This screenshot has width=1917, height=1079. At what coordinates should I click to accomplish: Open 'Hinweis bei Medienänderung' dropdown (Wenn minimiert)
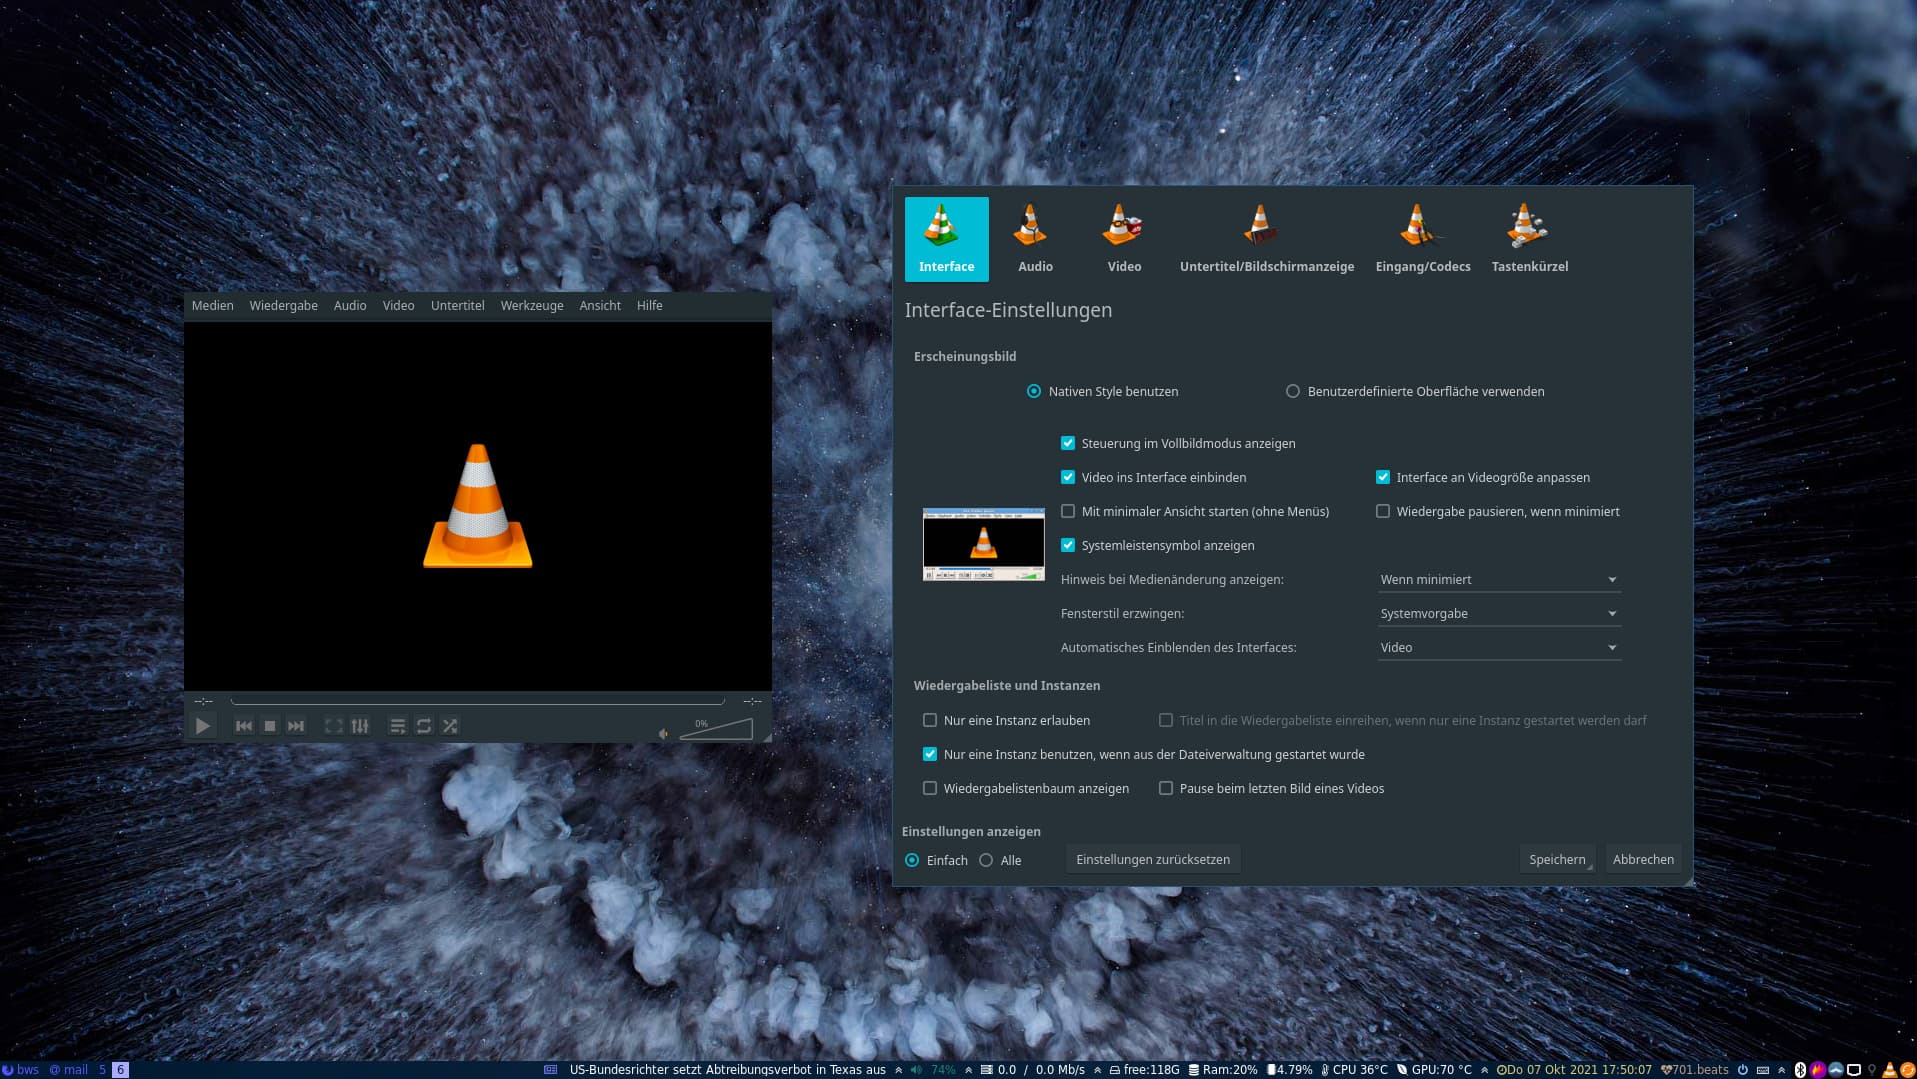(x=1498, y=580)
